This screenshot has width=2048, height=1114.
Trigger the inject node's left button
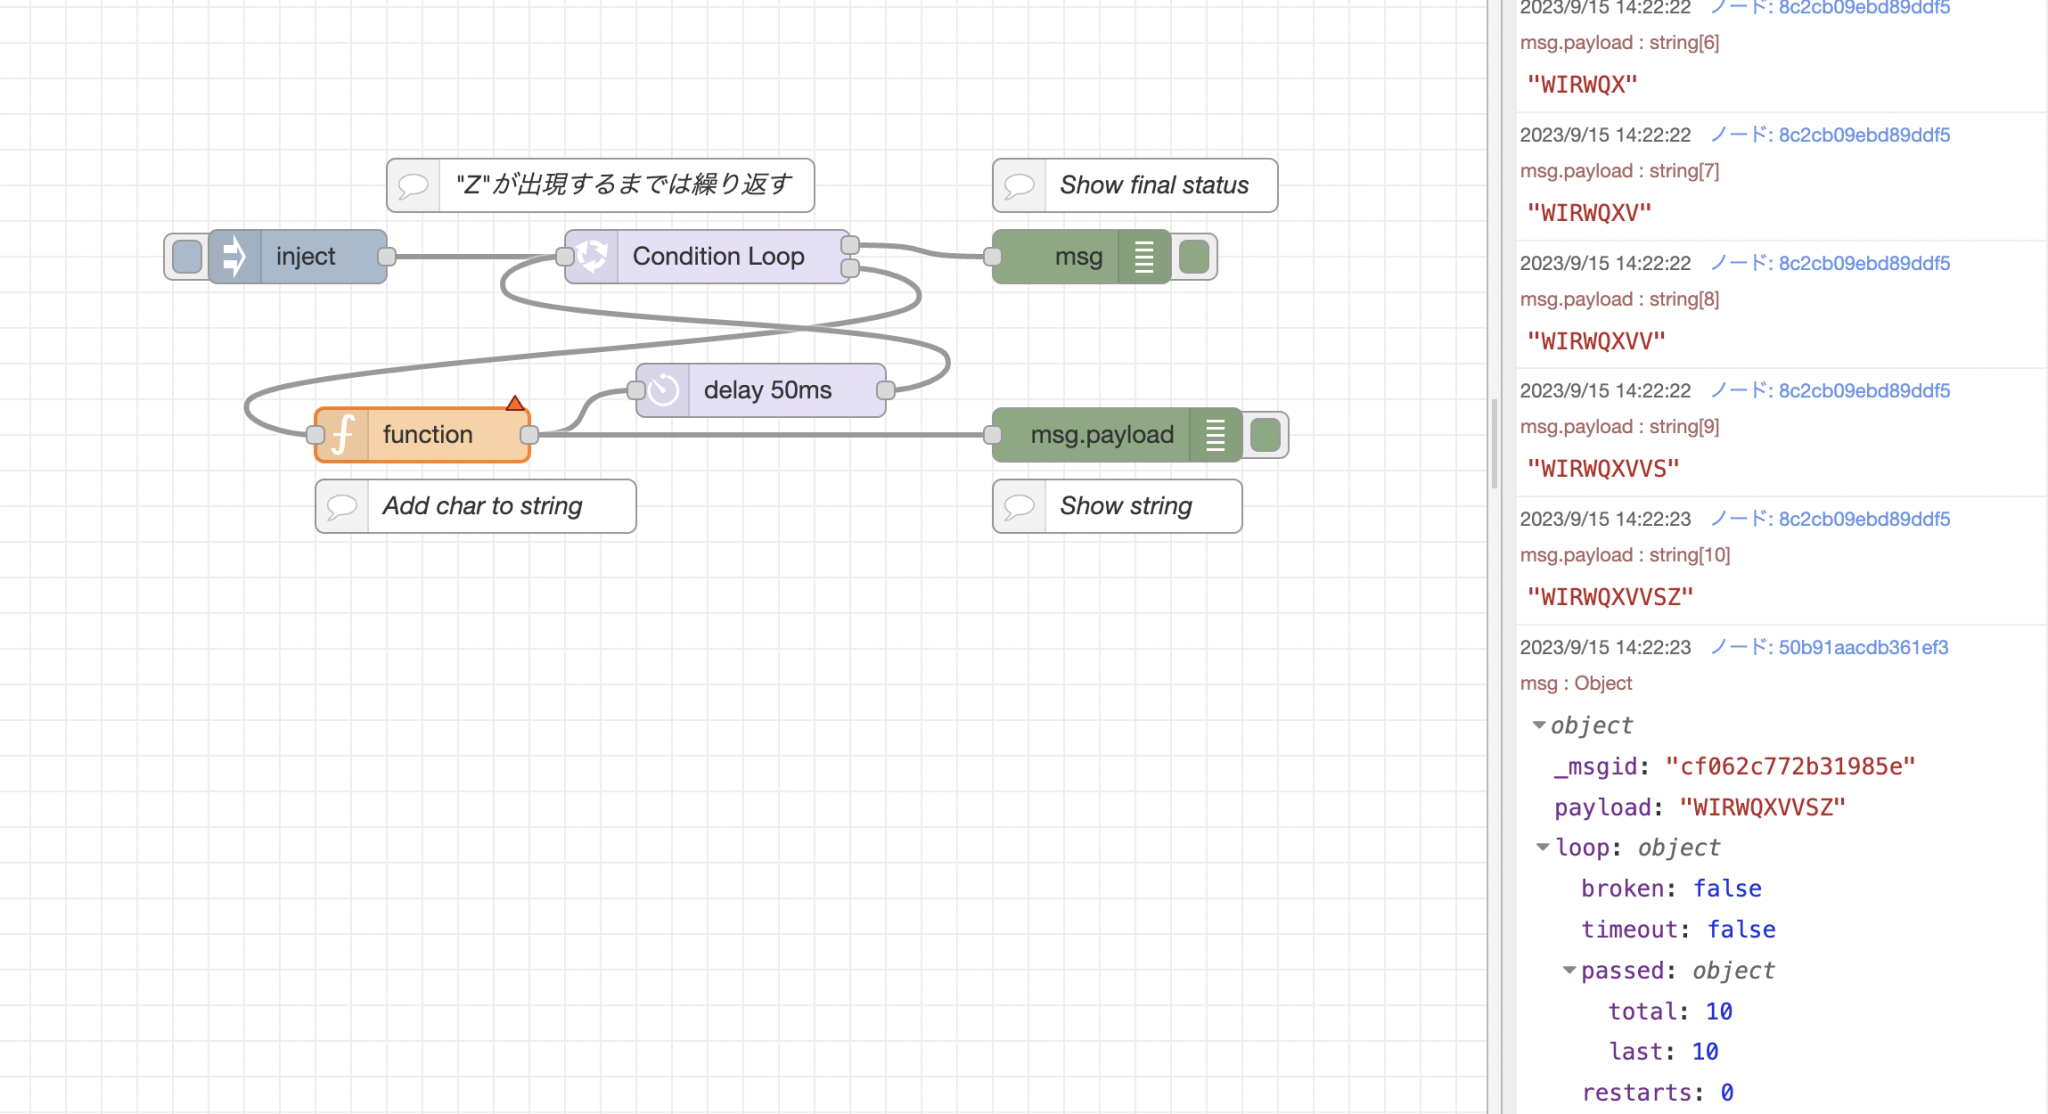pyautogui.click(x=187, y=257)
